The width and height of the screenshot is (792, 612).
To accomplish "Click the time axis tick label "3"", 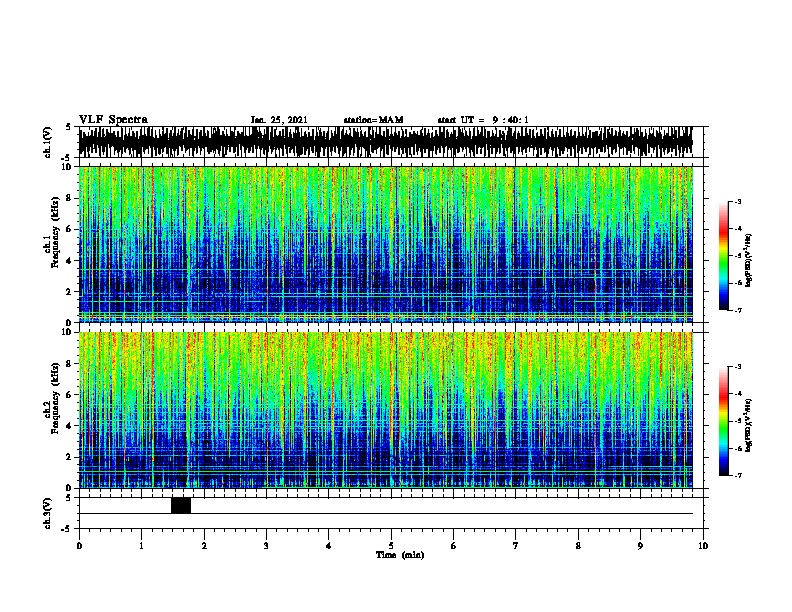I will click(266, 546).
